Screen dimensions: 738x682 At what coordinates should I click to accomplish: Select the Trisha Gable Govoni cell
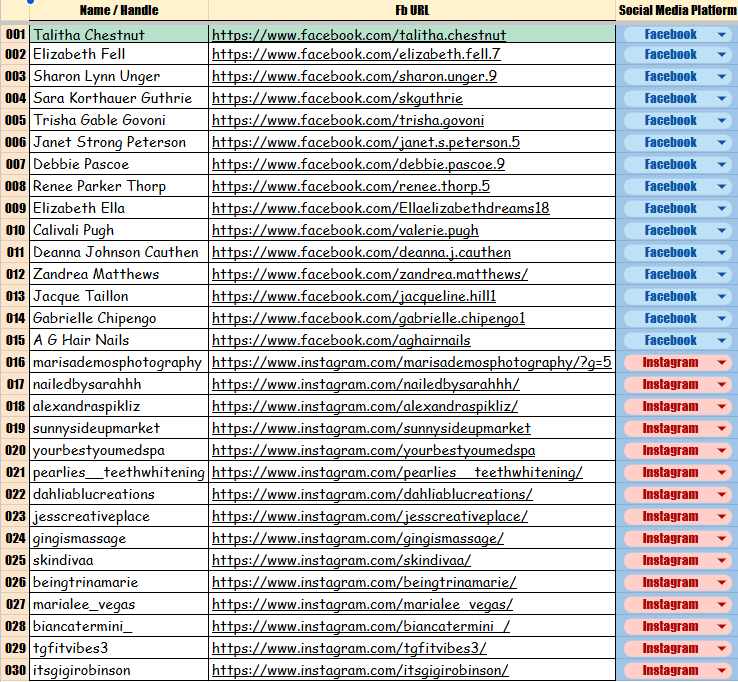coord(119,120)
